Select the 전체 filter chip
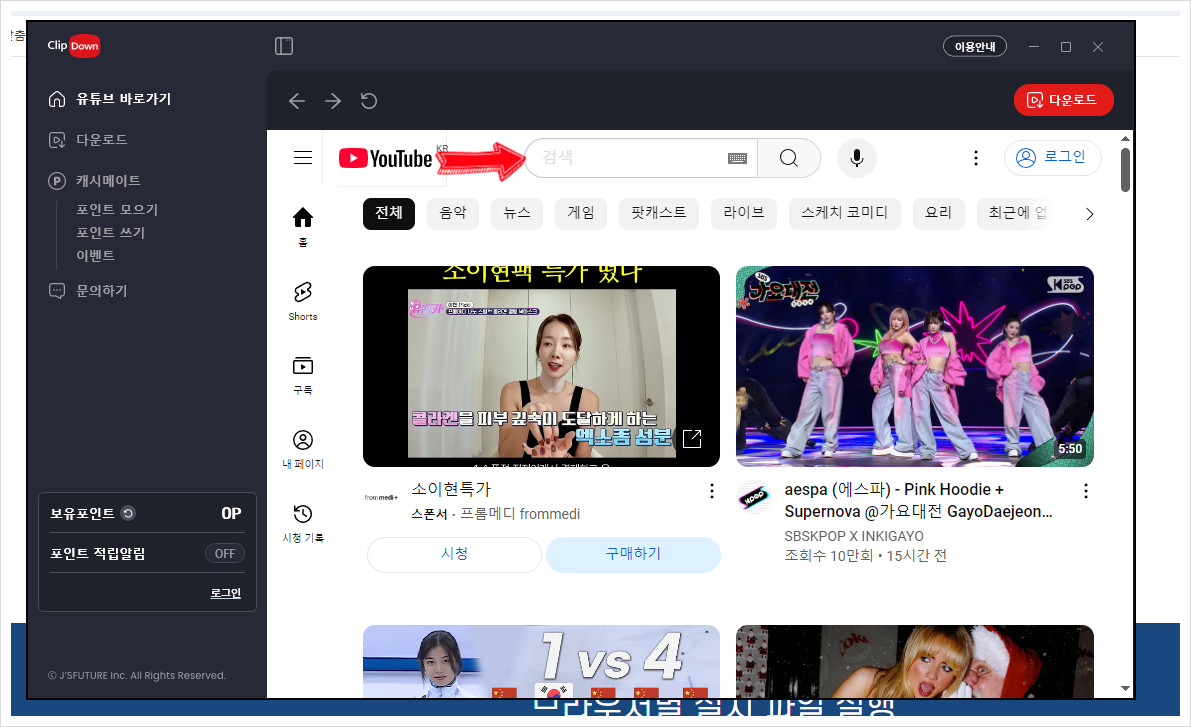The height and width of the screenshot is (727, 1191). (389, 213)
